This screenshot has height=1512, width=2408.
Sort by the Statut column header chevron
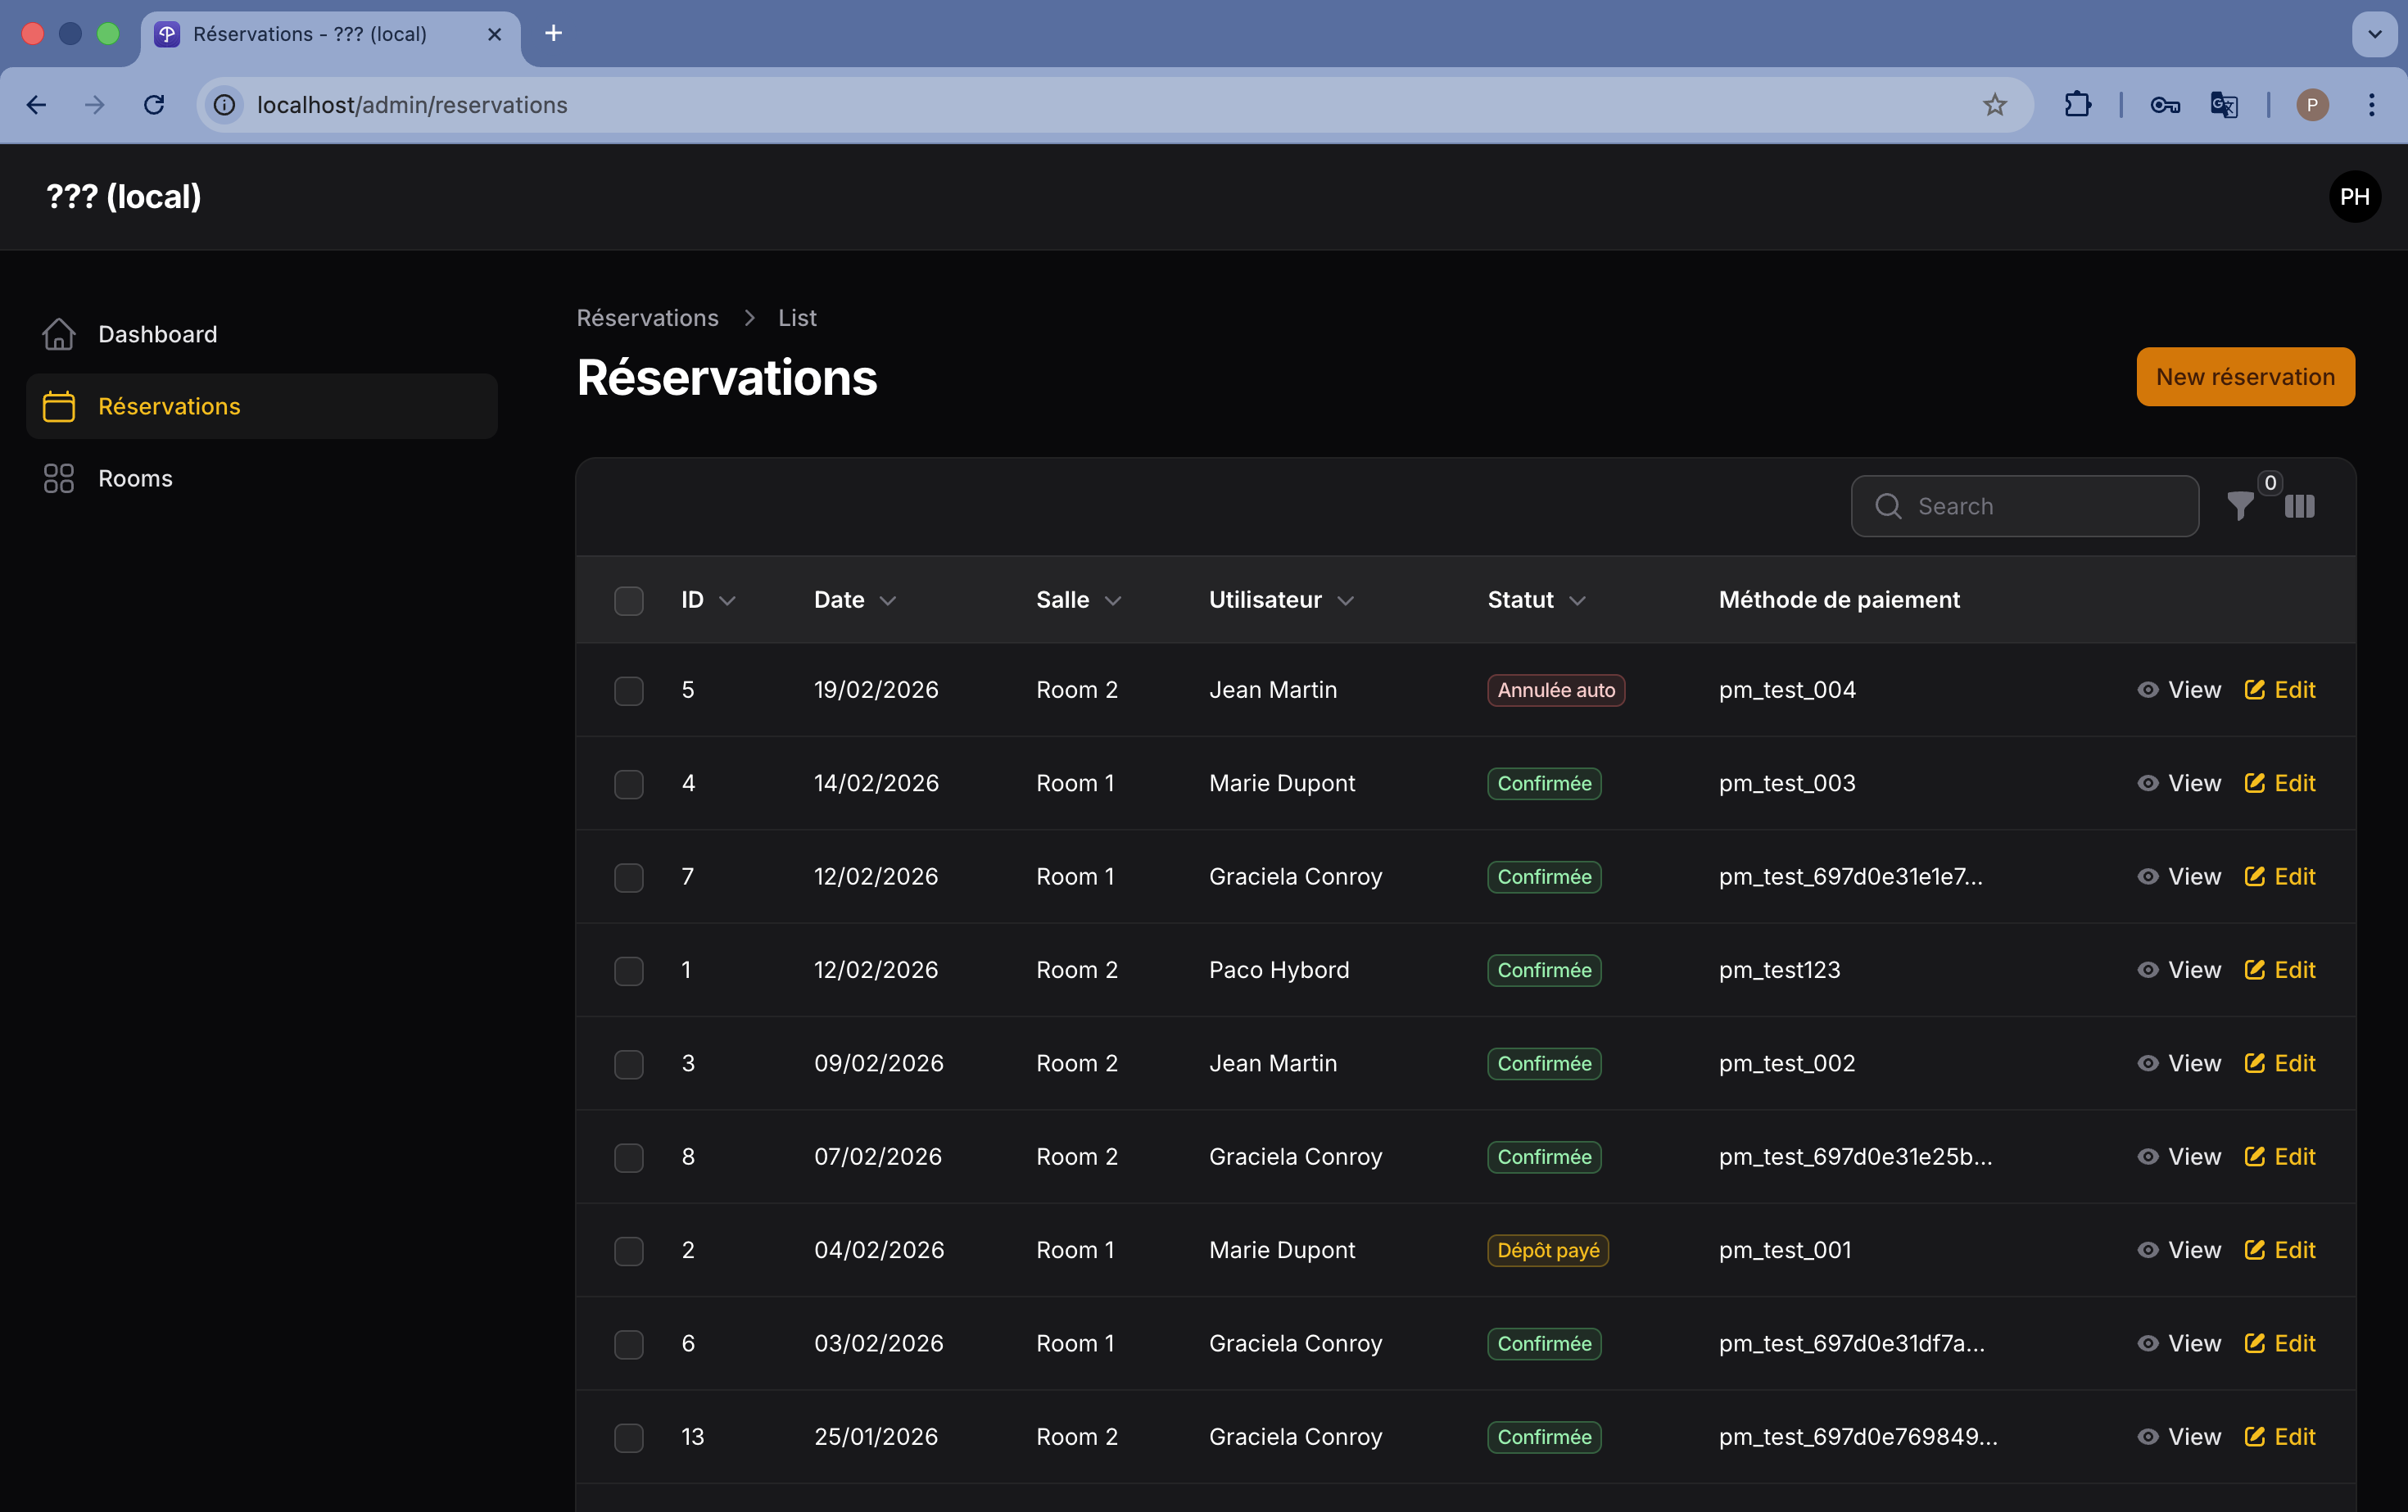click(1577, 601)
